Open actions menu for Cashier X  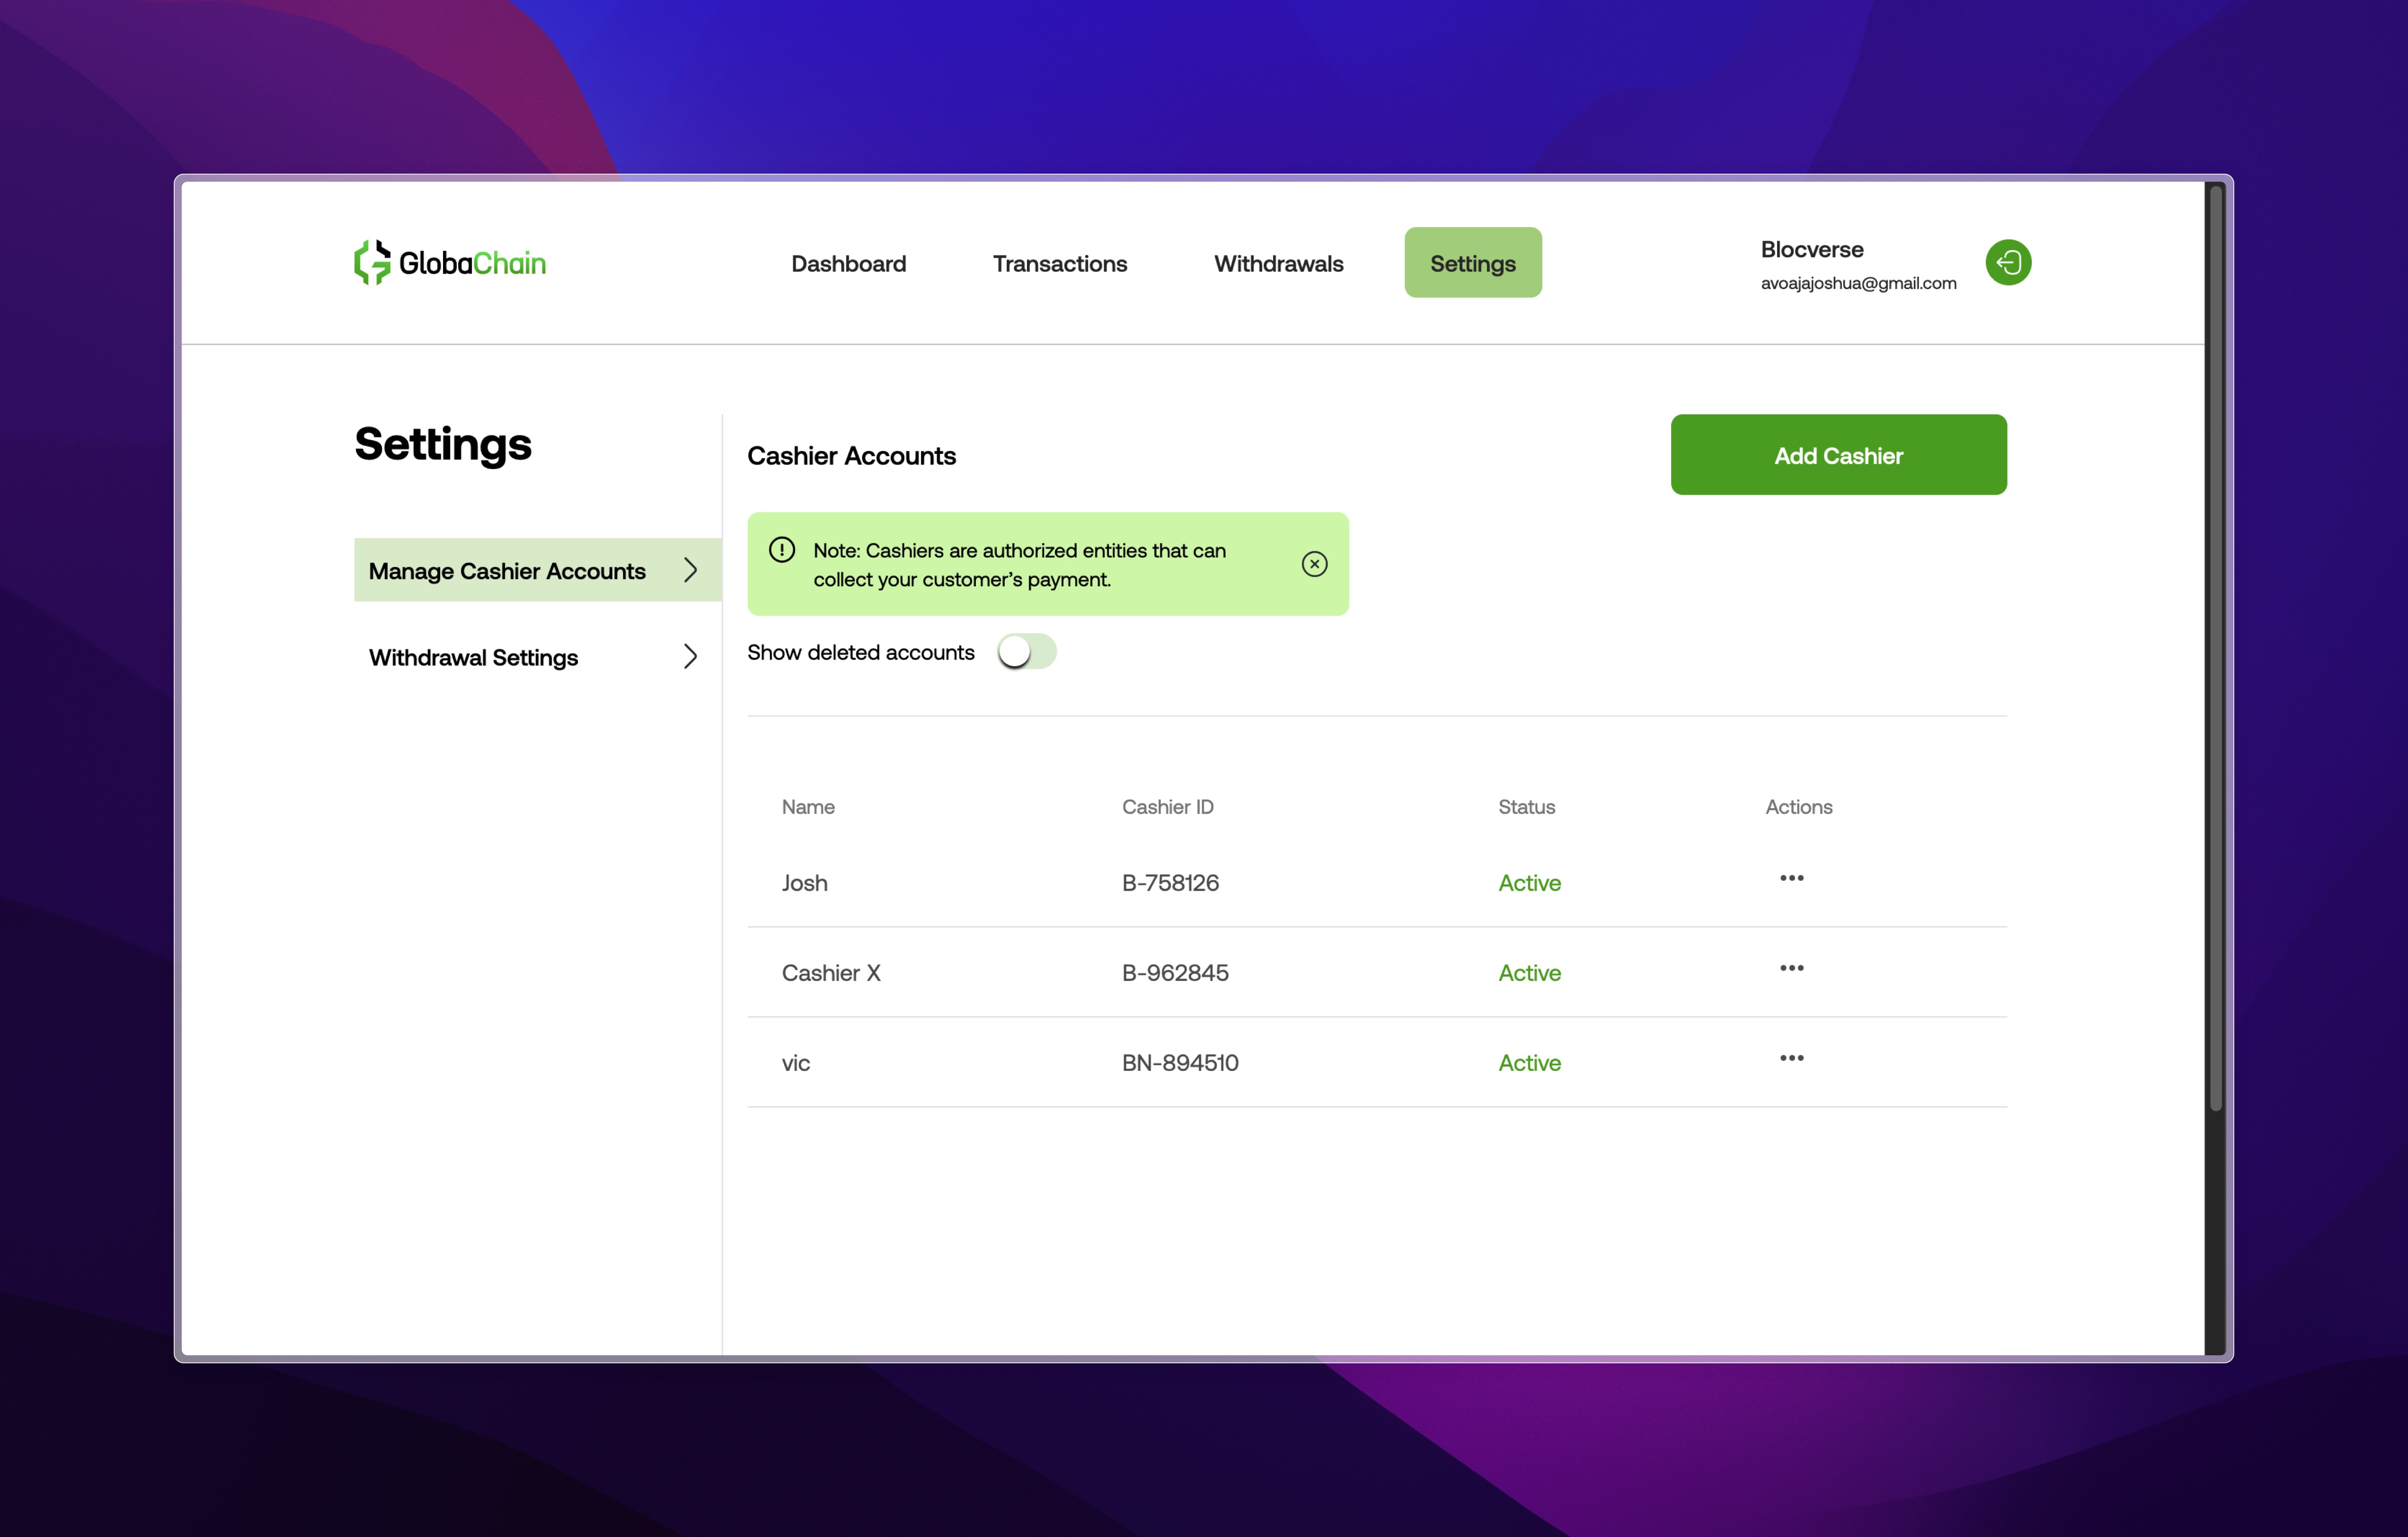pyautogui.click(x=1791, y=968)
